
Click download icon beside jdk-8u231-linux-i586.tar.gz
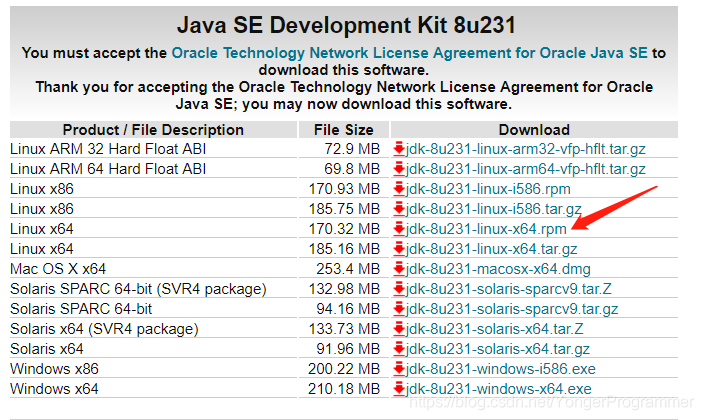tap(399, 209)
